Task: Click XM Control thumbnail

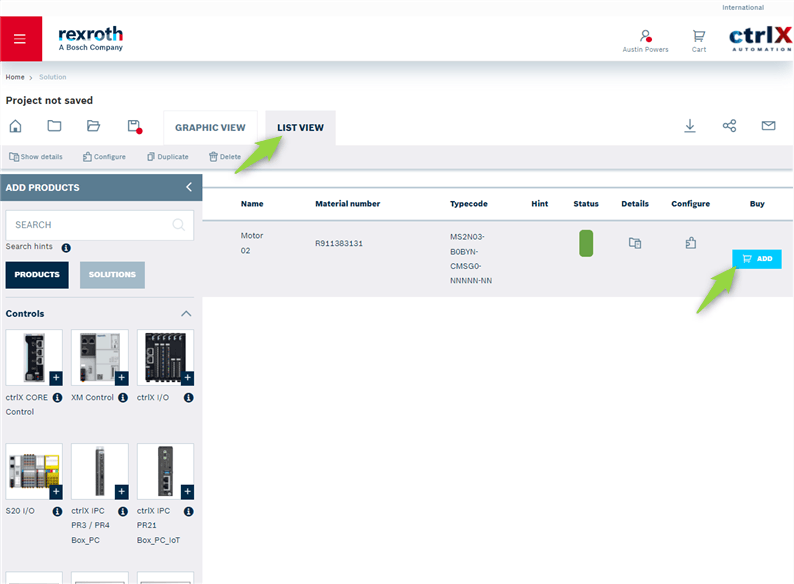Action: pos(100,357)
